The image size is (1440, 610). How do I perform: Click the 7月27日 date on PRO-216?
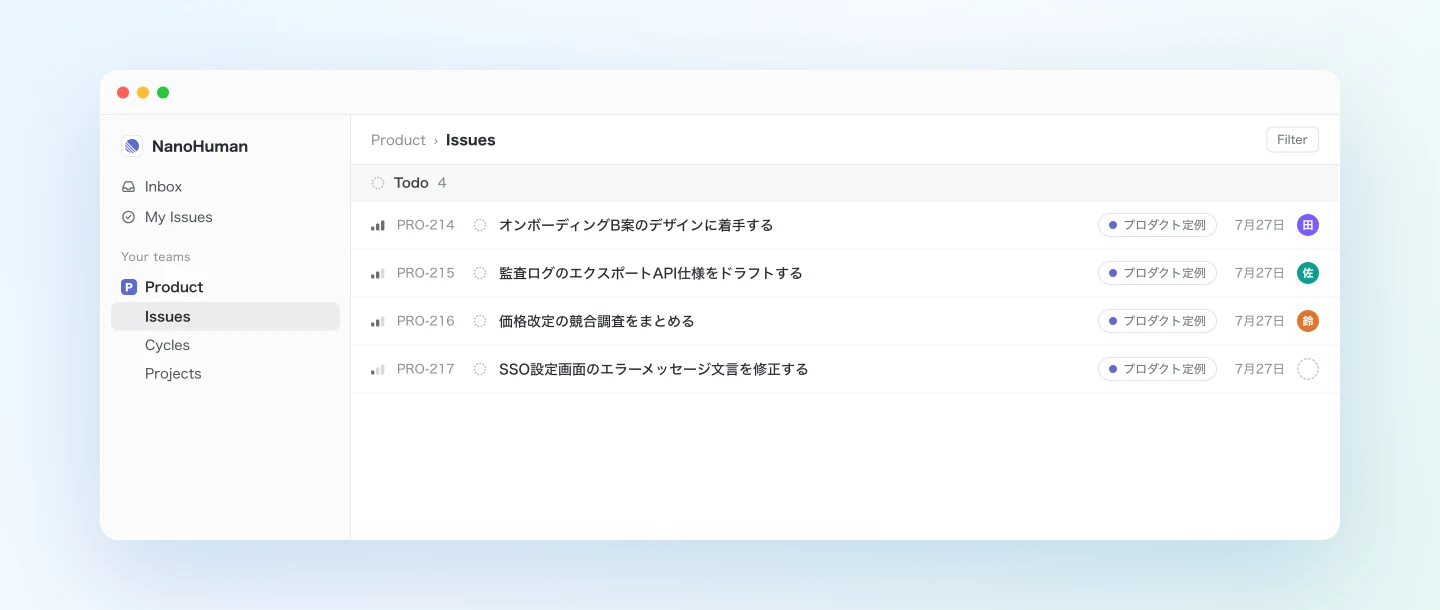1259,321
